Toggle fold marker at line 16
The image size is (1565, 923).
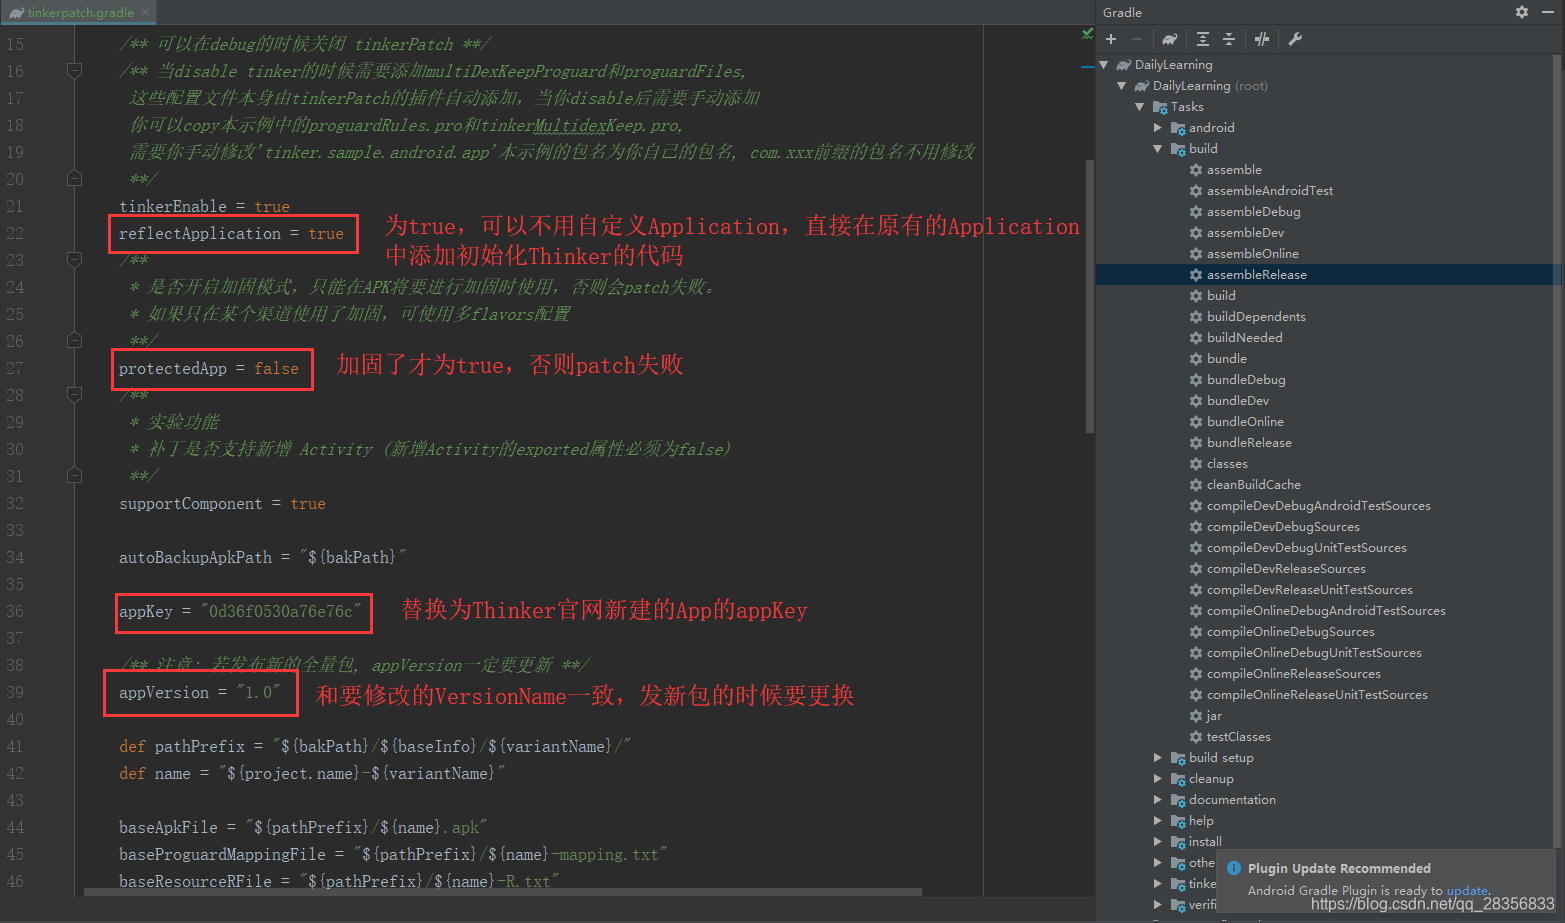[x=74, y=70]
